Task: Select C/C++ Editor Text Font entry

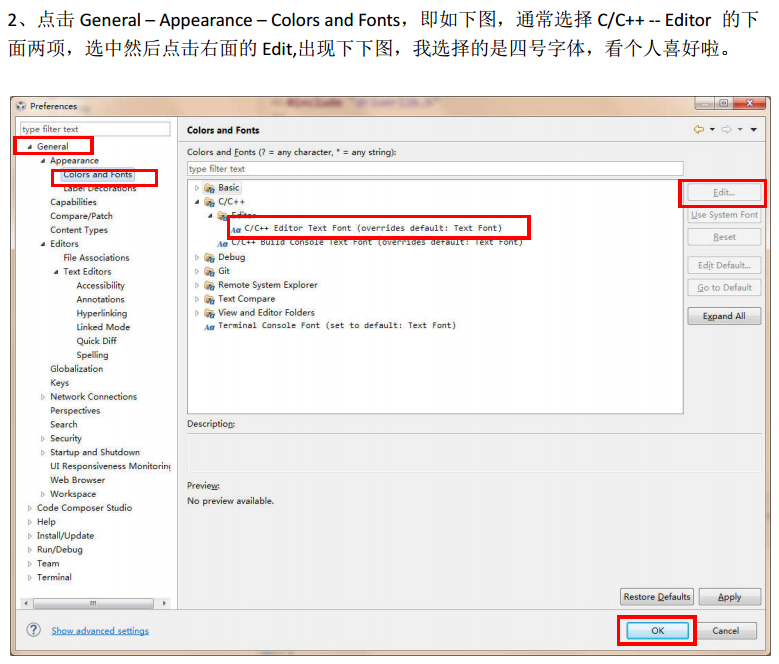Action: pyautogui.click(x=373, y=228)
